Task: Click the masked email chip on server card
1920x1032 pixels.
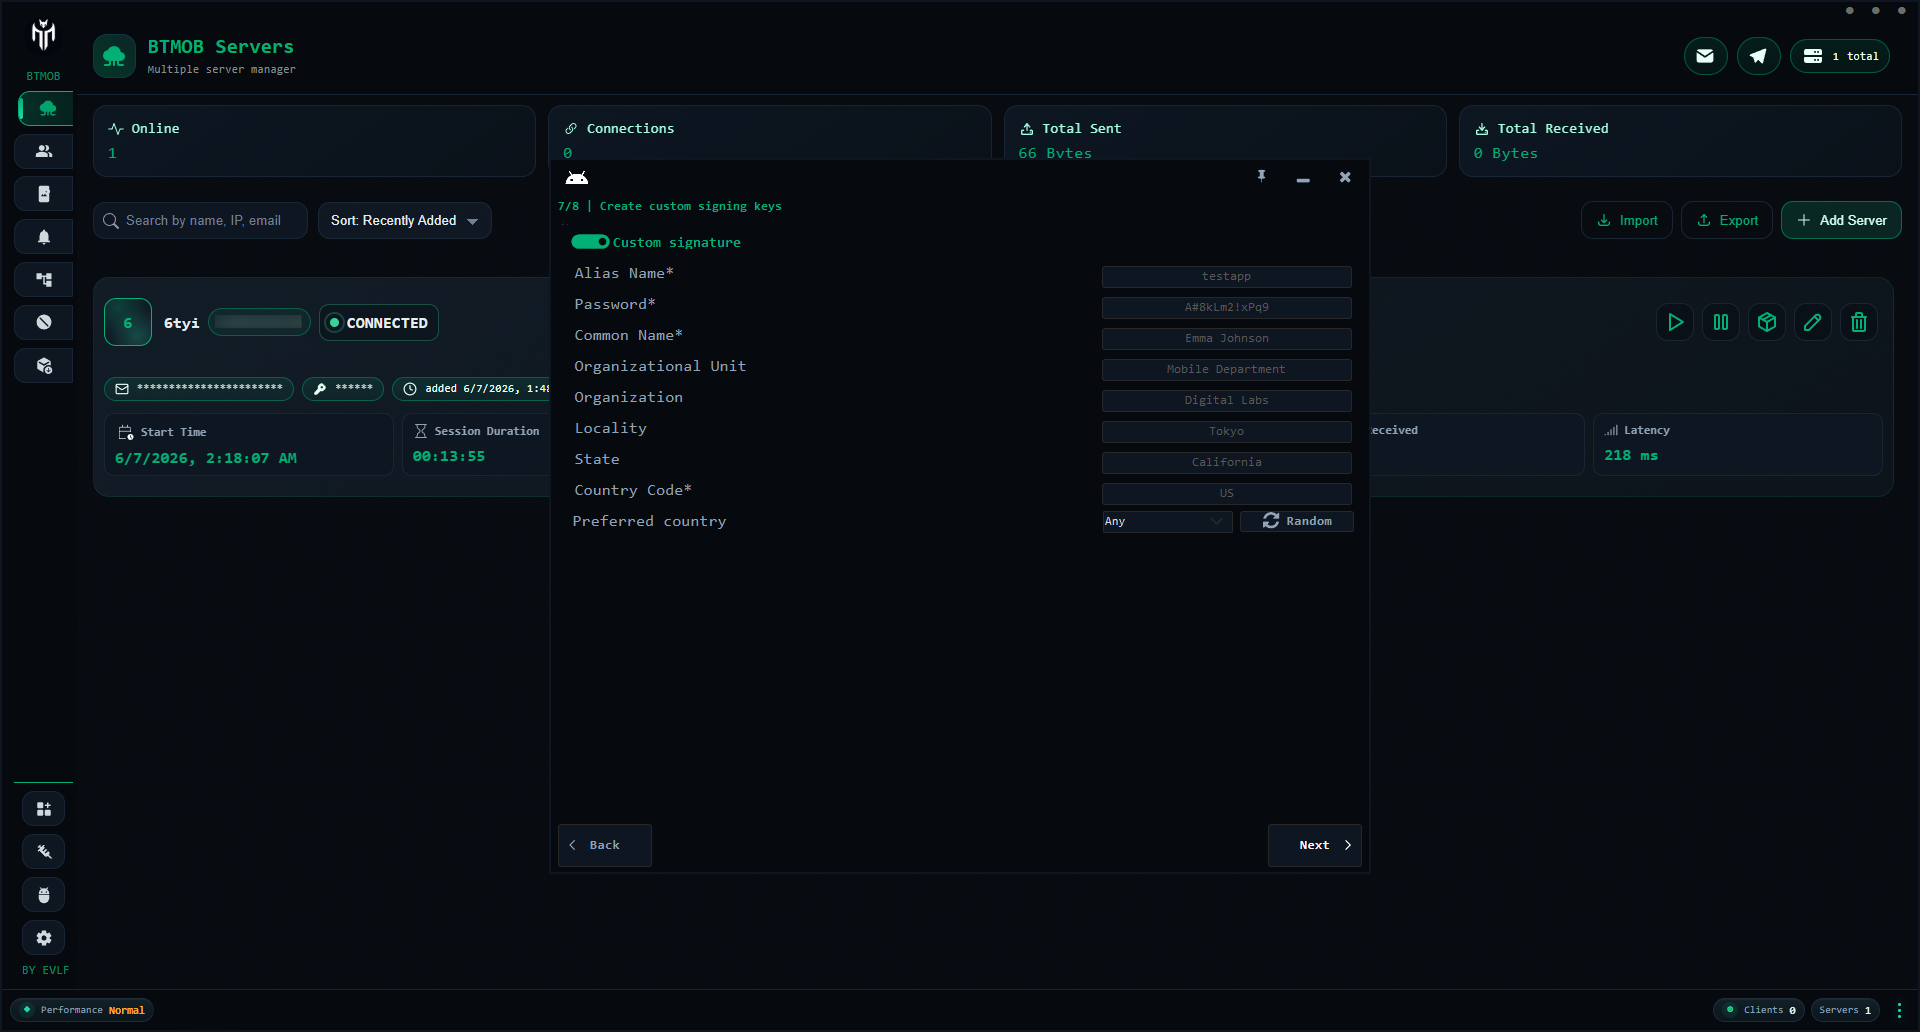Action: [199, 388]
